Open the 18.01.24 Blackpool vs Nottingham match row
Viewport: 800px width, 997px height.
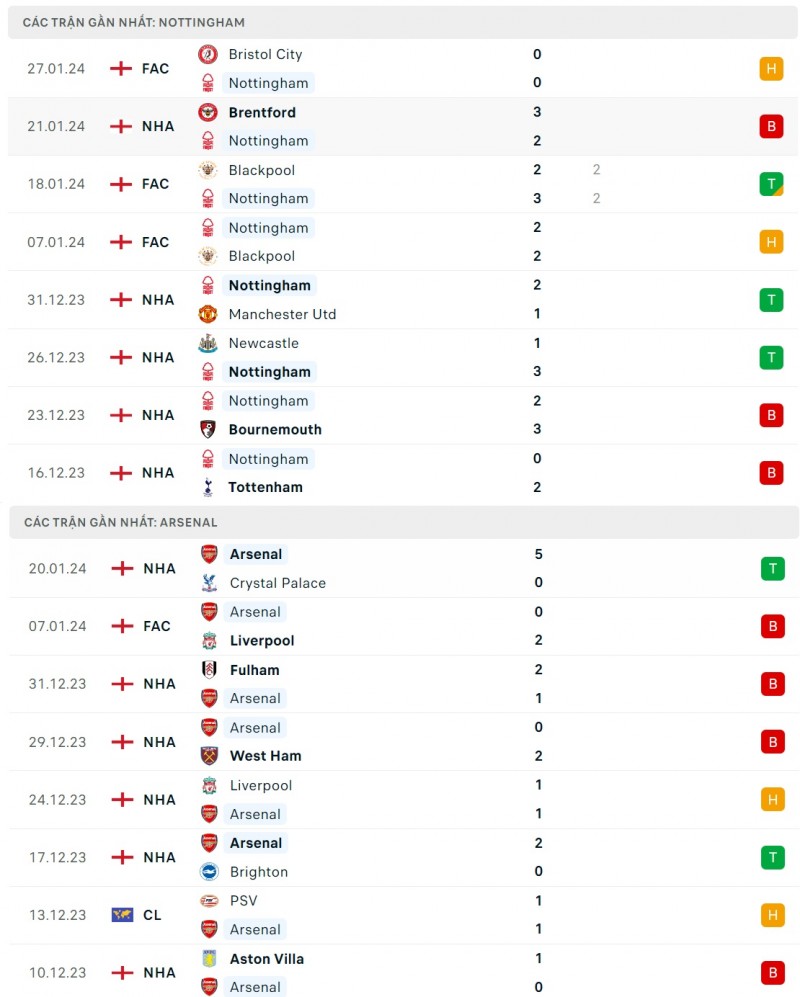(x=400, y=184)
